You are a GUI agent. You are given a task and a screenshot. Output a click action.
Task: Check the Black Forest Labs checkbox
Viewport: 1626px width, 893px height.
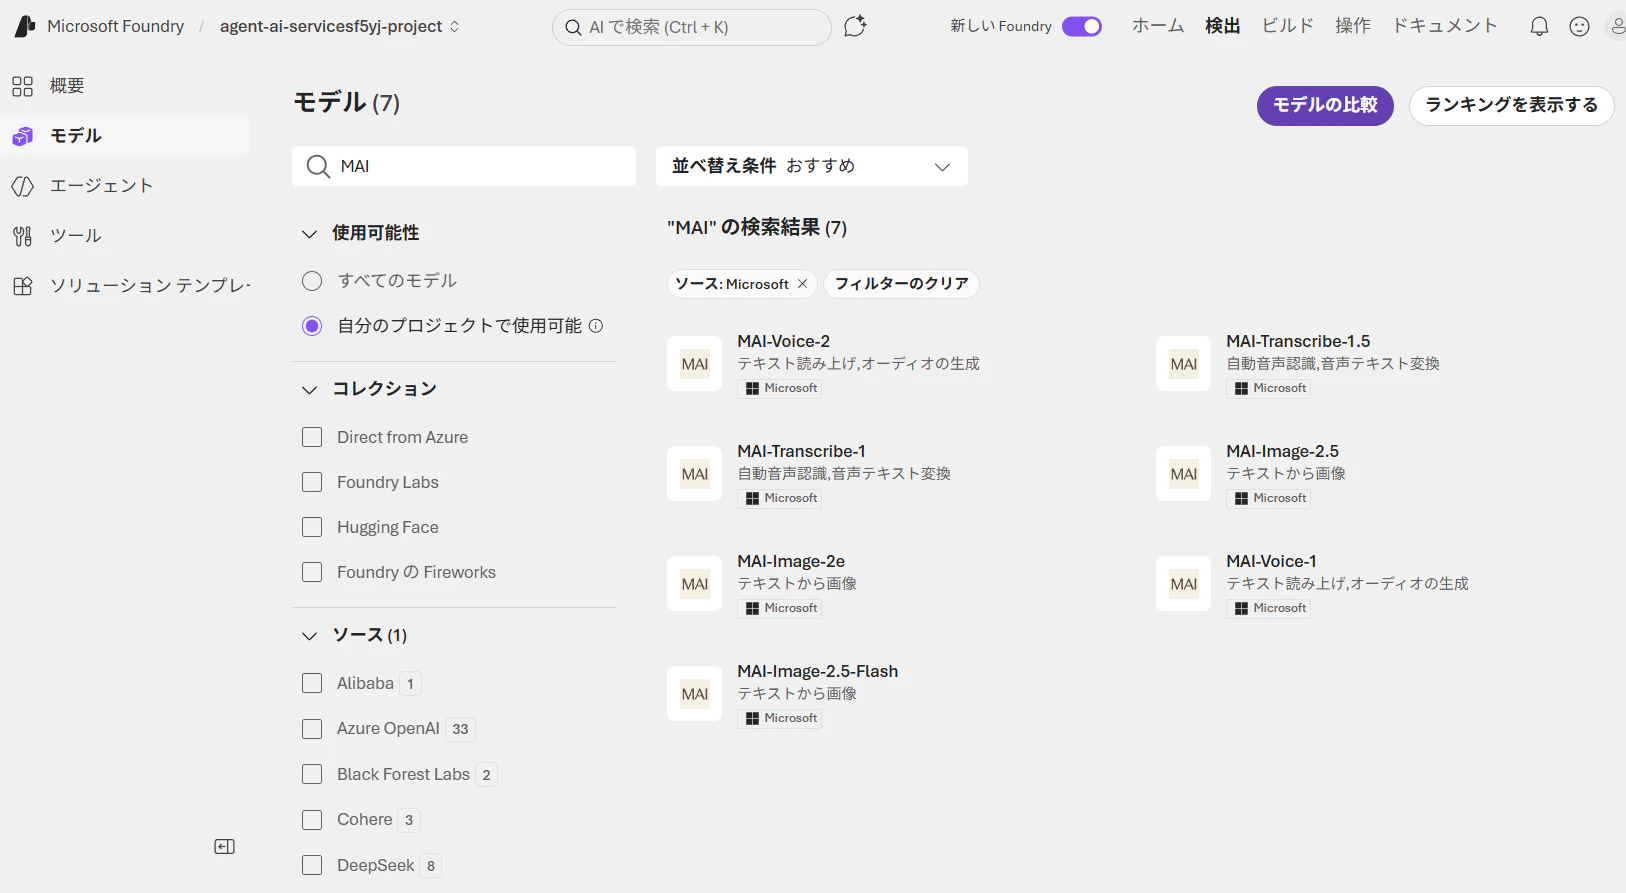coord(312,775)
